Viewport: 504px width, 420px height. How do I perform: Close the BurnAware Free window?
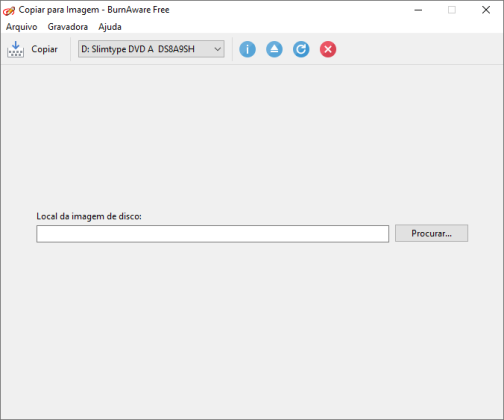click(486, 10)
